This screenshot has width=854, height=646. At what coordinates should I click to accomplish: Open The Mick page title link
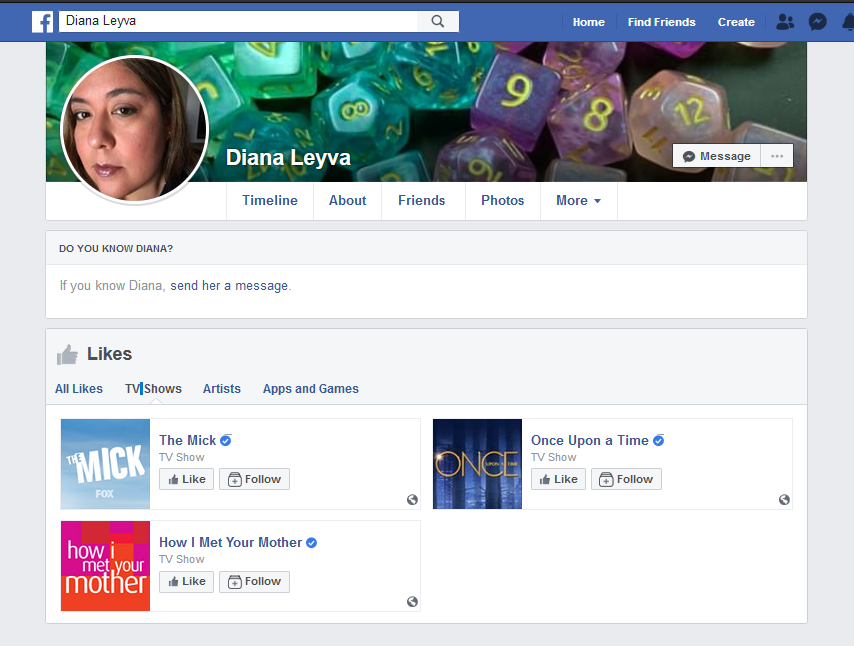188,440
